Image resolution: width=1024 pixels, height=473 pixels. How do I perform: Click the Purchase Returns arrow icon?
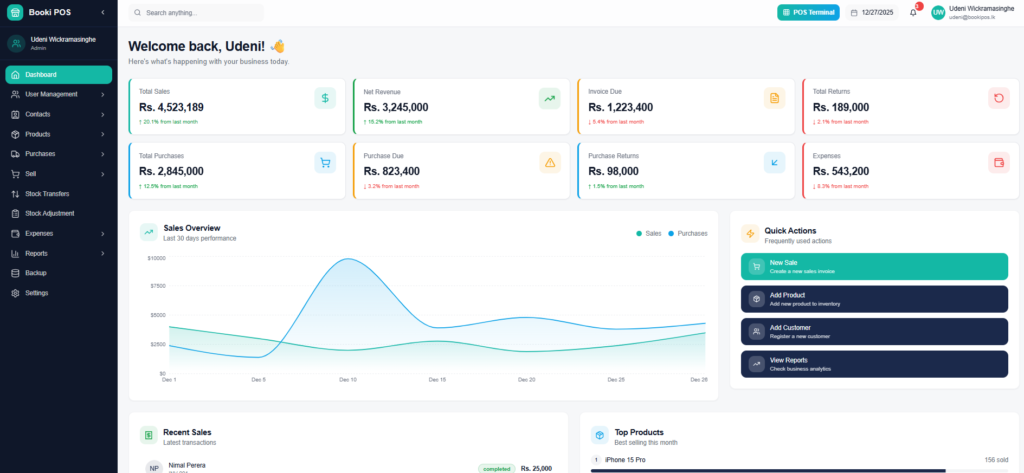click(773, 163)
